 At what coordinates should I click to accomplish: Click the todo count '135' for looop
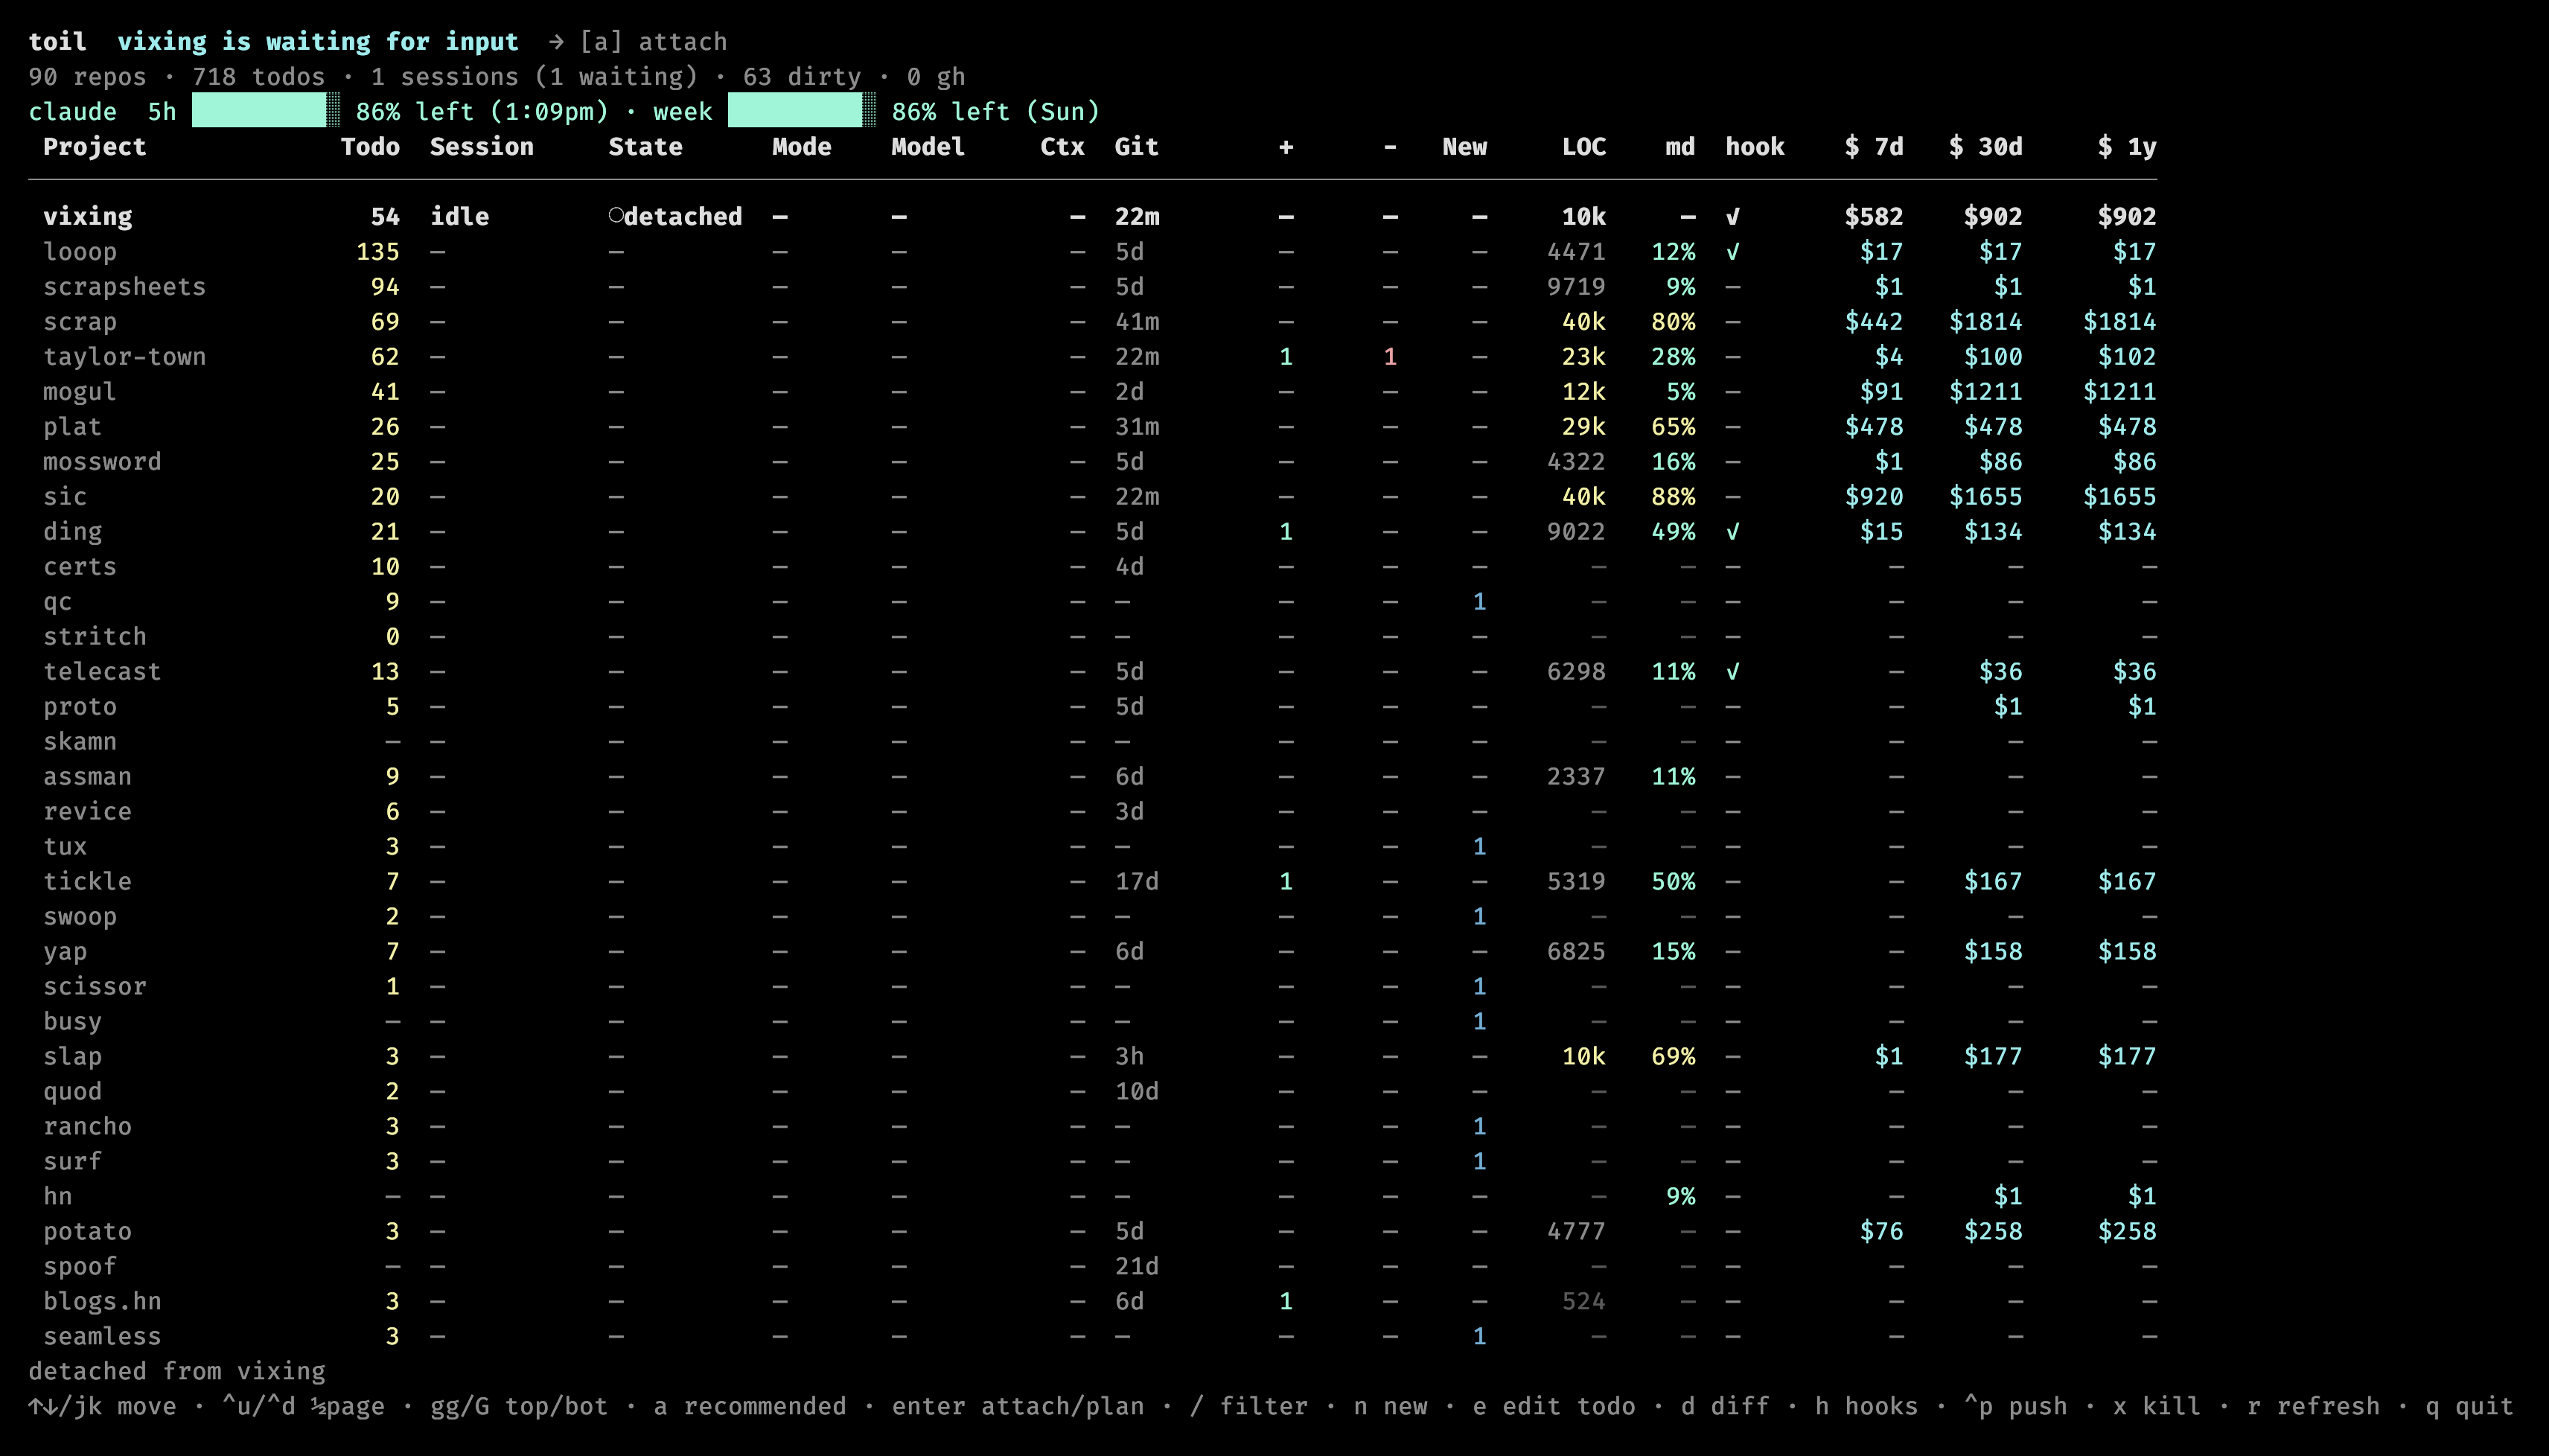[378, 252]
